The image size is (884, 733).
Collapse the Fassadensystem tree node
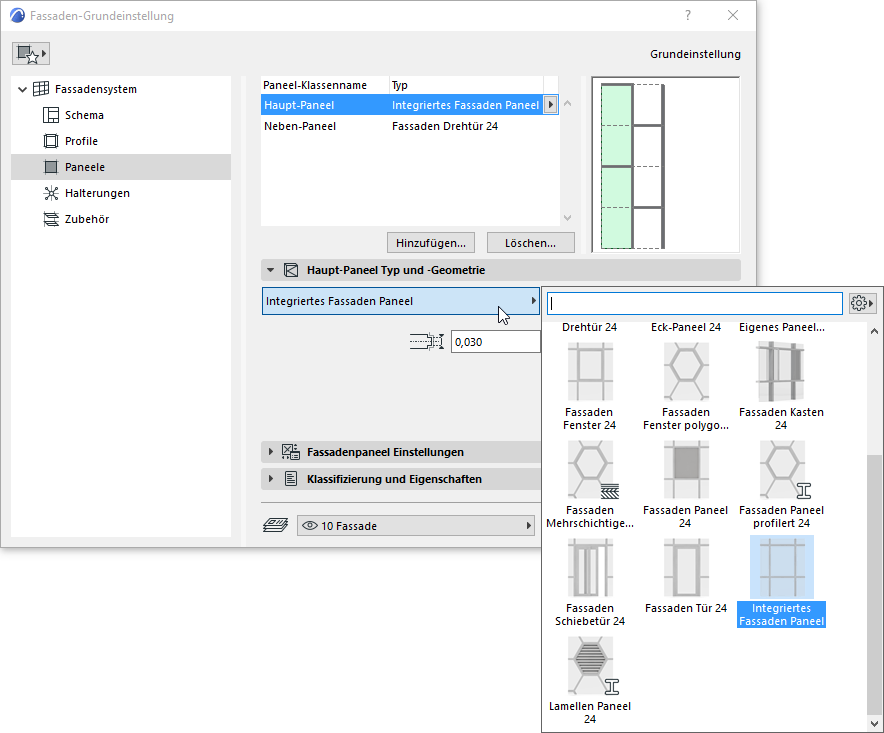[23, 89]
